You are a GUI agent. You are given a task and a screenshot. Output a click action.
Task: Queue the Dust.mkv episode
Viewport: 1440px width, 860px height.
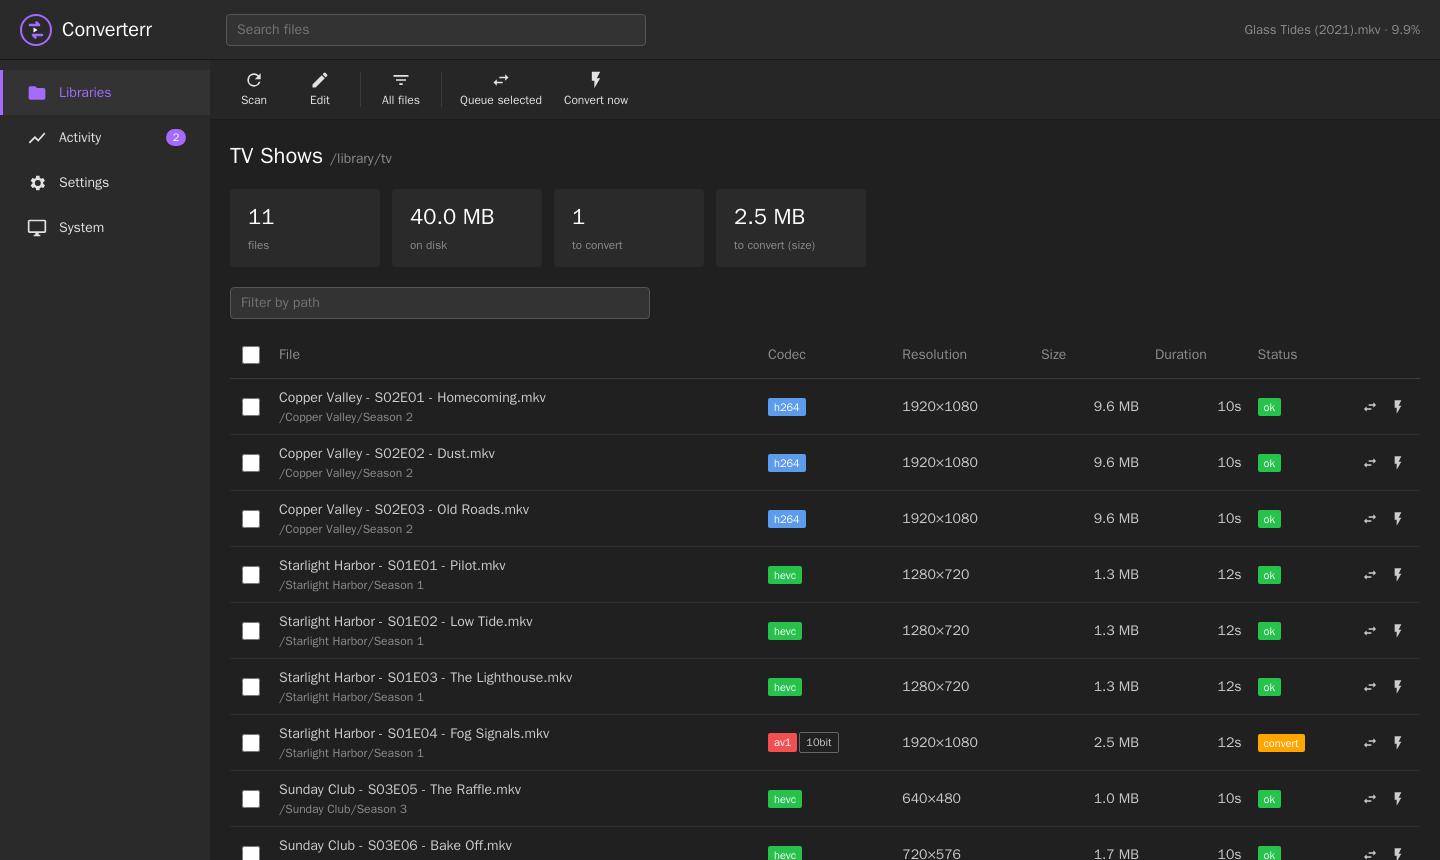click(x=1370, y=463)
